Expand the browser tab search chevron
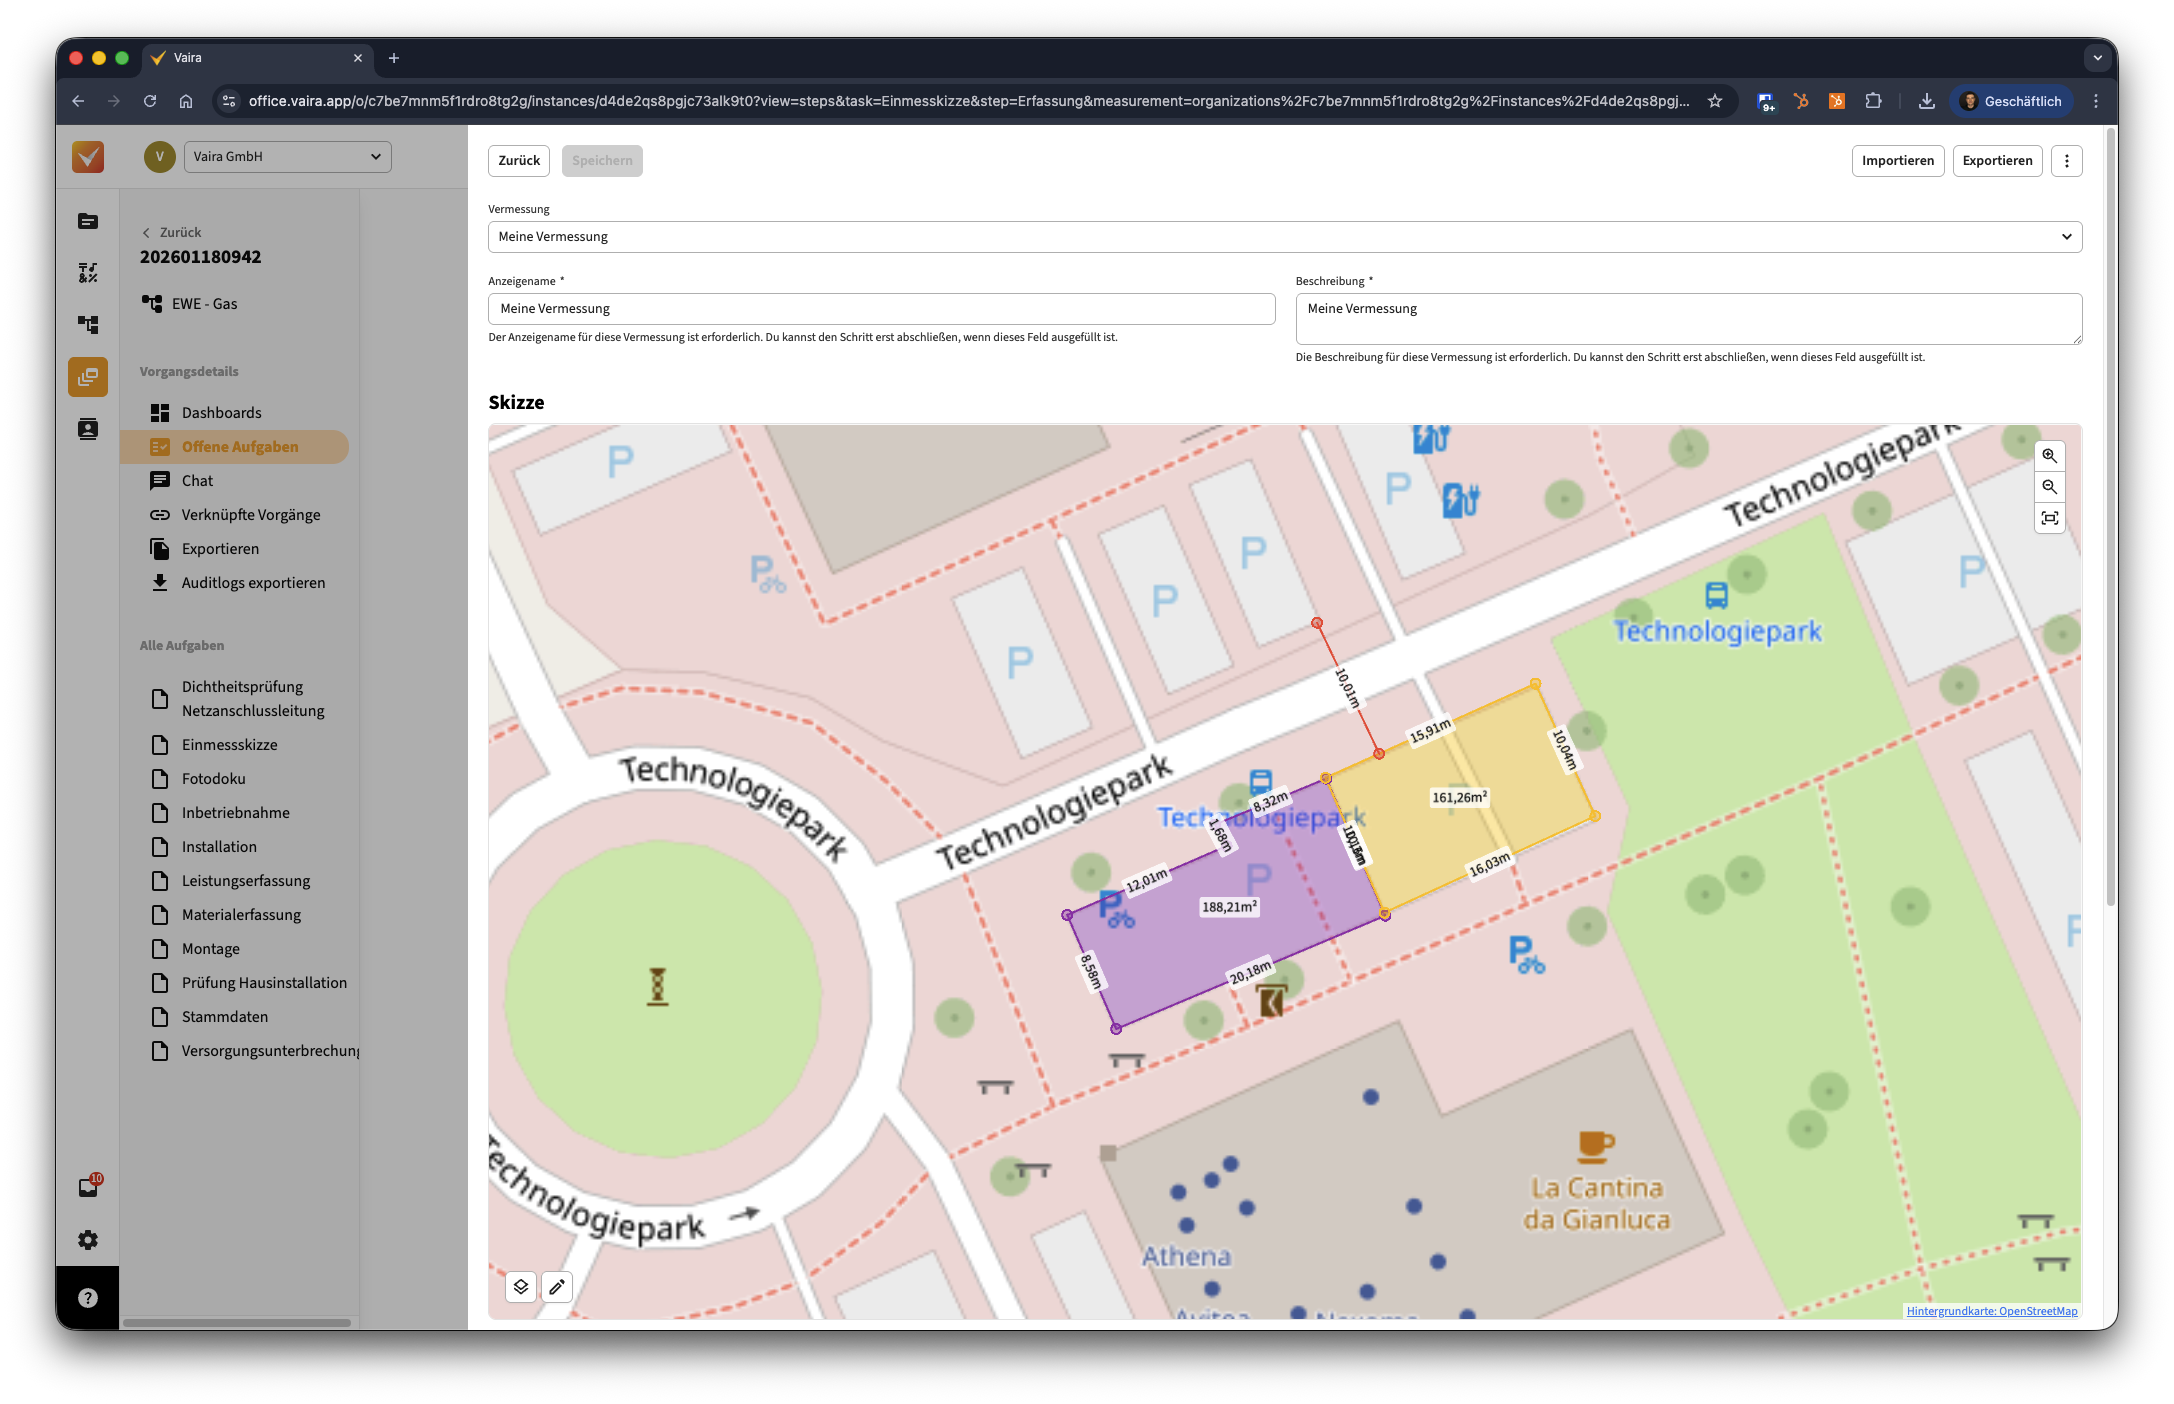Viewport: 2174px width, 1404px height. (2097, 58)
